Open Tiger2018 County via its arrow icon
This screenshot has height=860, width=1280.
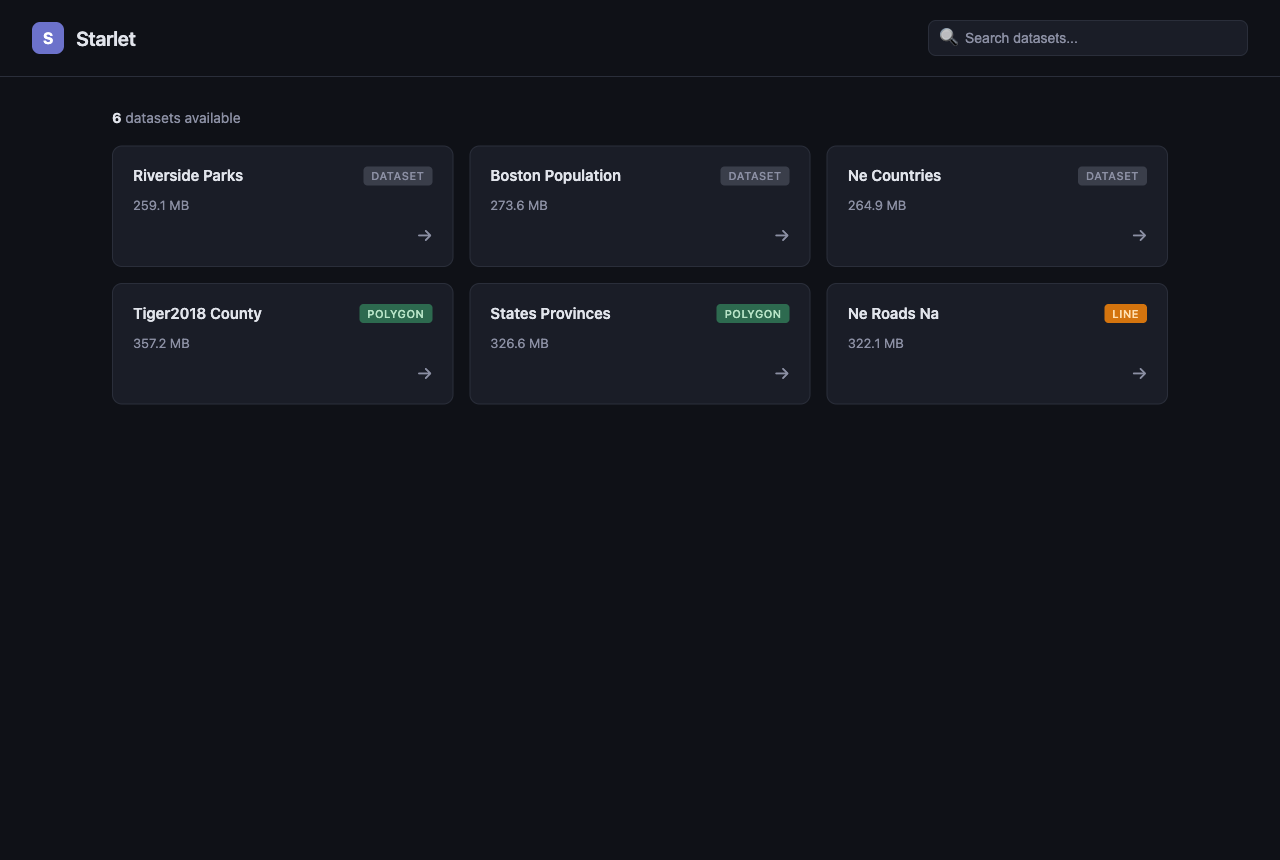425,373
